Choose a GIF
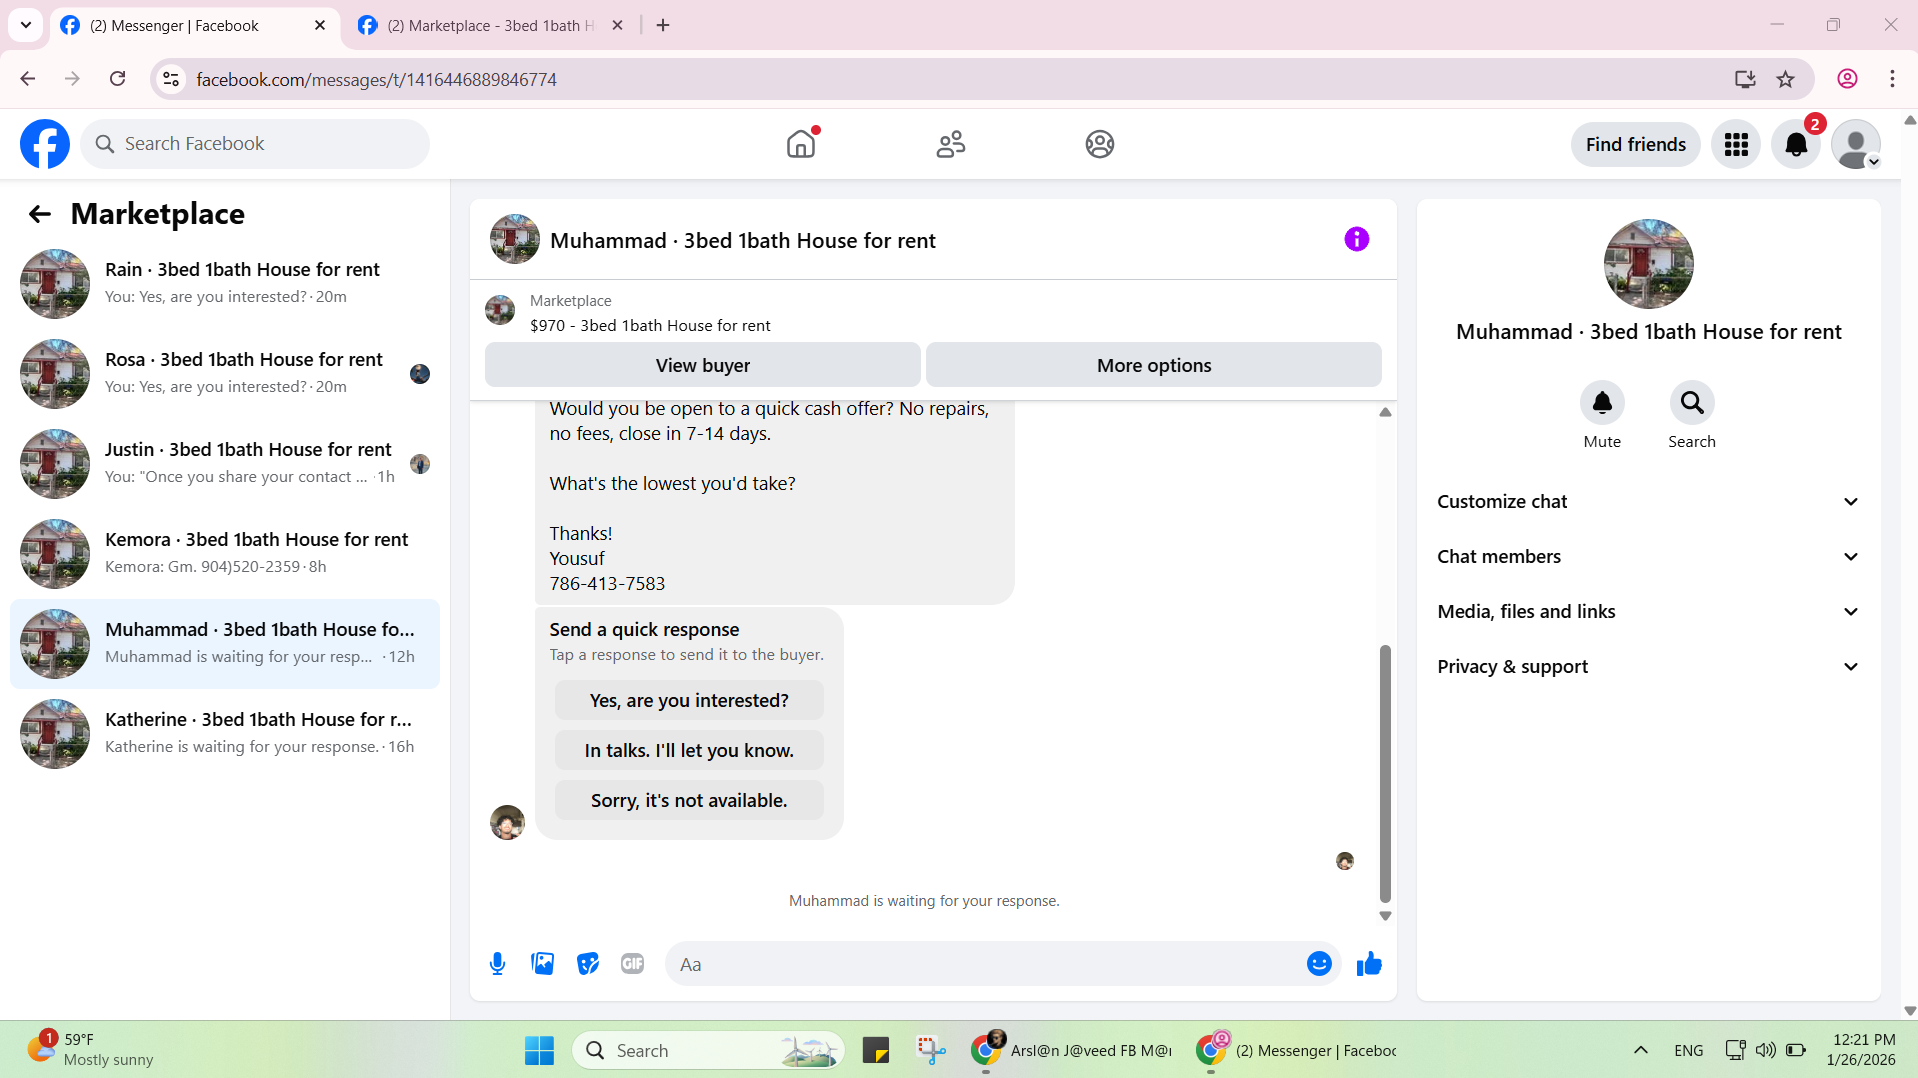Image resolution: width=1918 pixels, height=1078 pixels. [633, 964]
